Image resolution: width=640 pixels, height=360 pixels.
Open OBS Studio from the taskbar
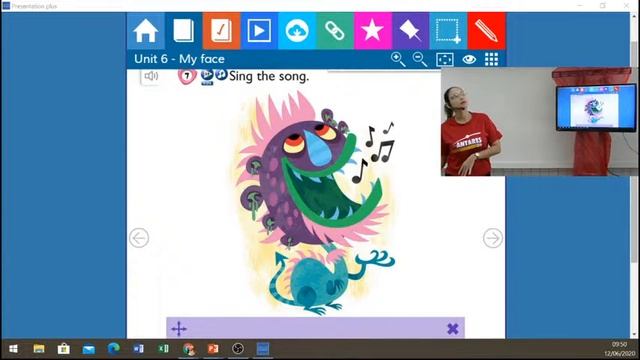(x=238, y=349)
